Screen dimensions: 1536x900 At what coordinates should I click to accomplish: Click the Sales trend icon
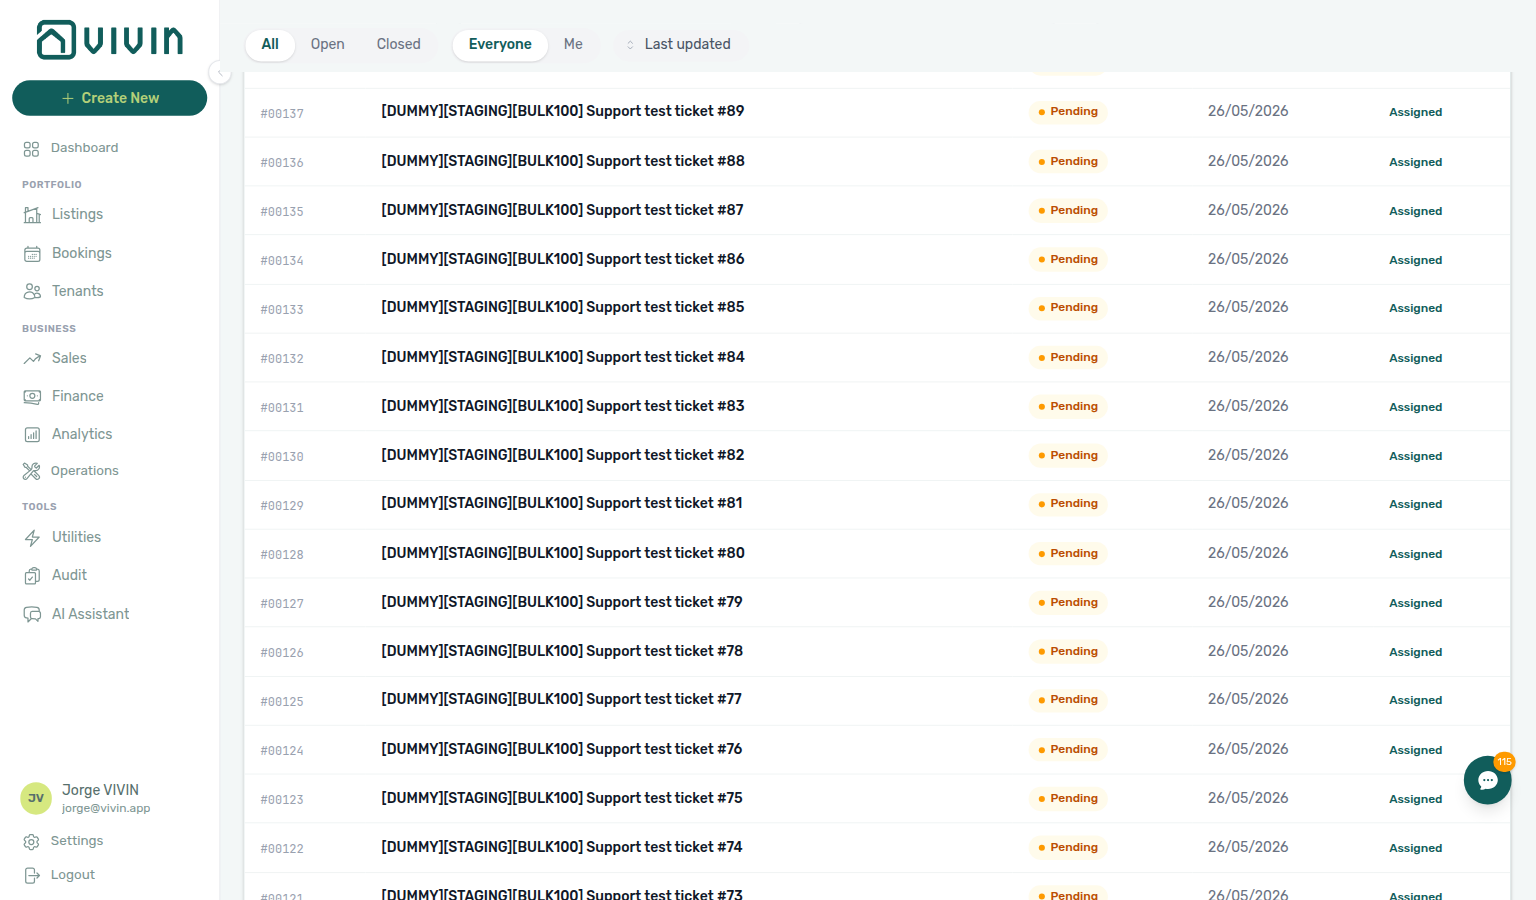(32, 358)
